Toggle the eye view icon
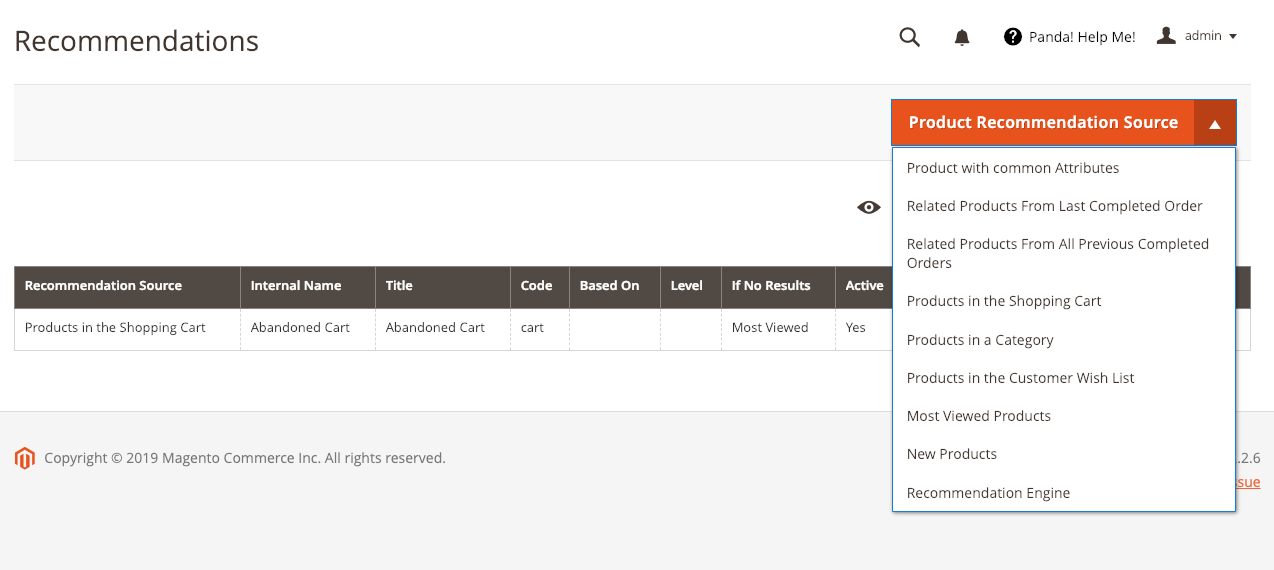1274x570 pixels. click(x=869, y=207)
